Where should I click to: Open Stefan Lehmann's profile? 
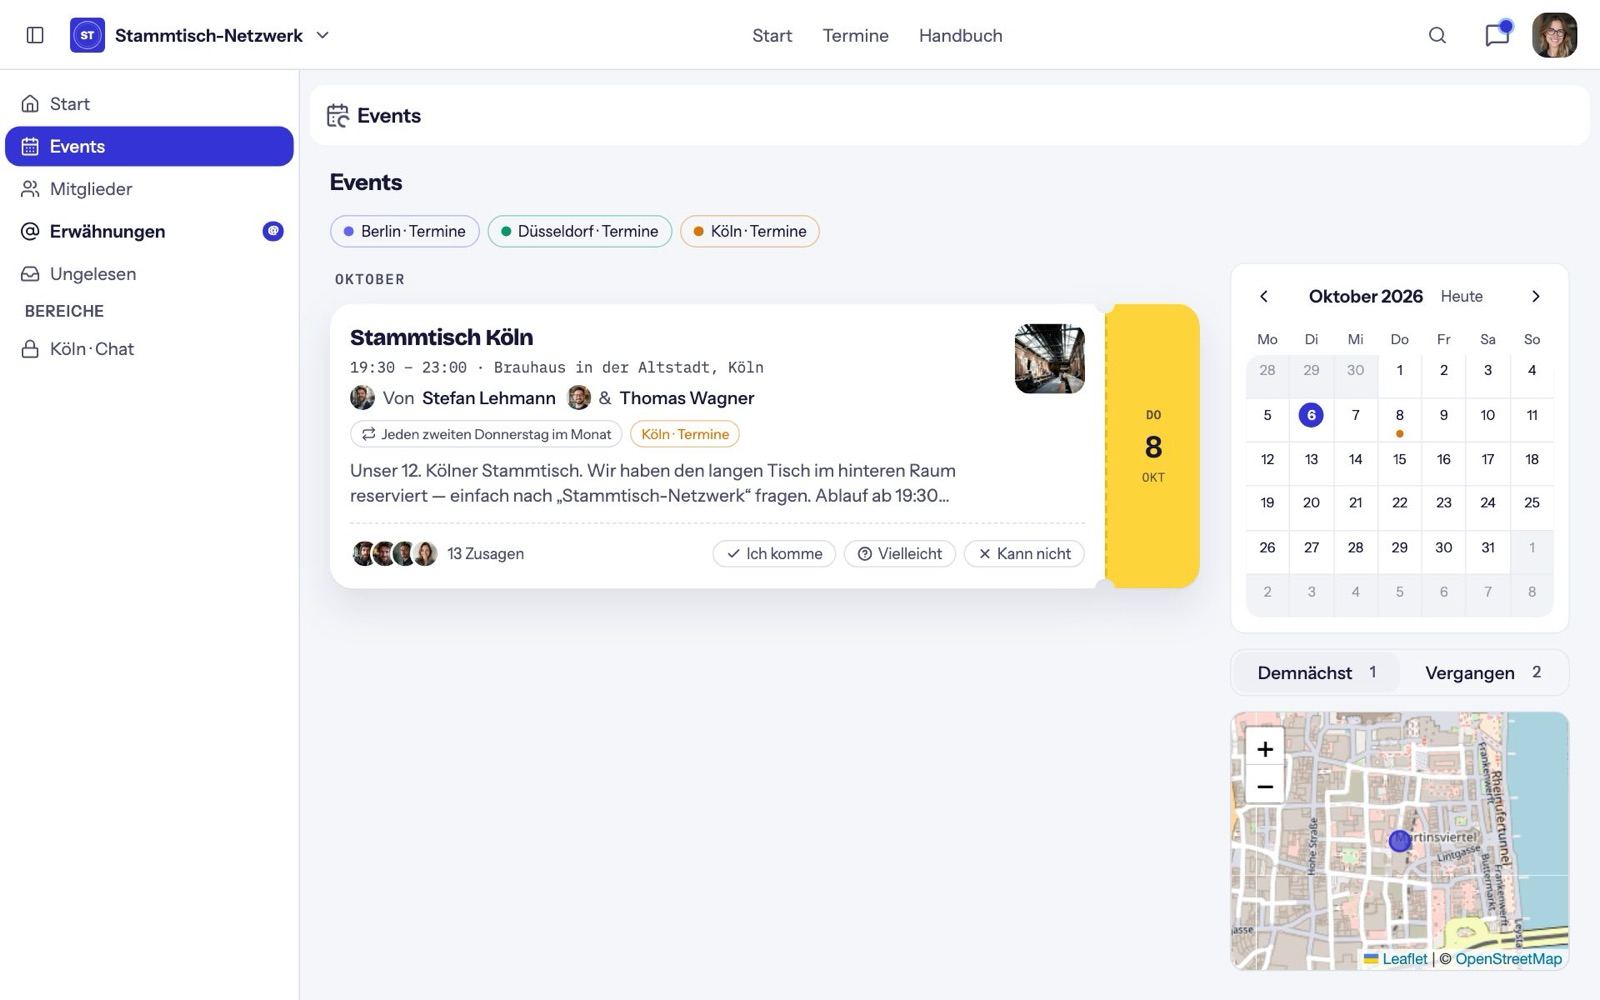pos(488,398)
